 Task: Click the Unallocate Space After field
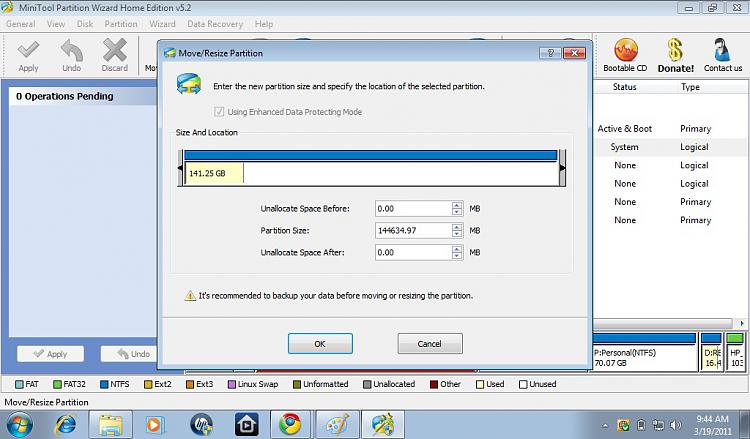pyautogui.click(x=413, y=252)
